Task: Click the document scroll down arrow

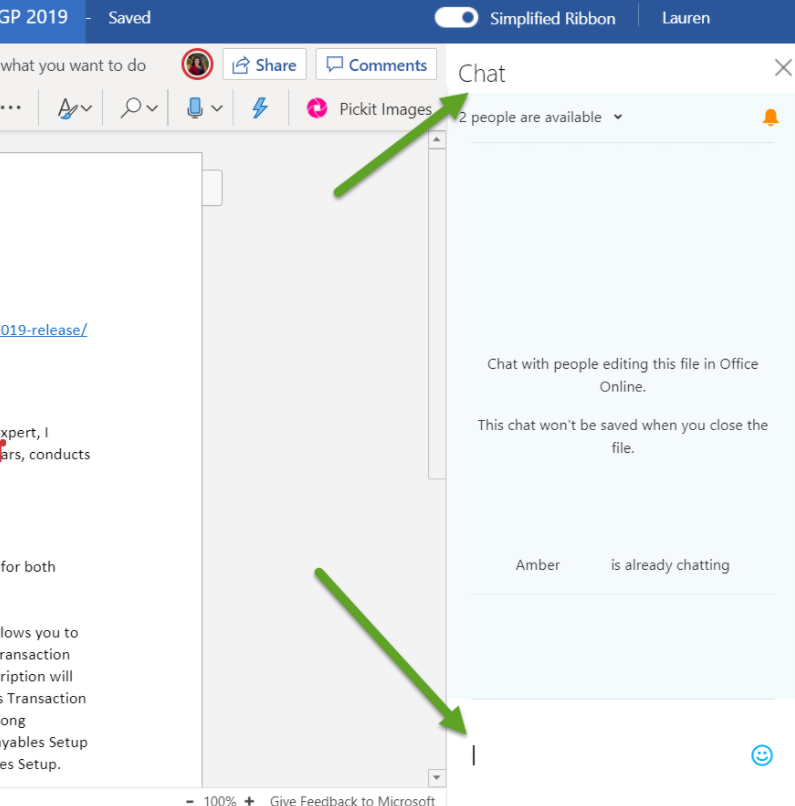Action: [x=436, y=777]
